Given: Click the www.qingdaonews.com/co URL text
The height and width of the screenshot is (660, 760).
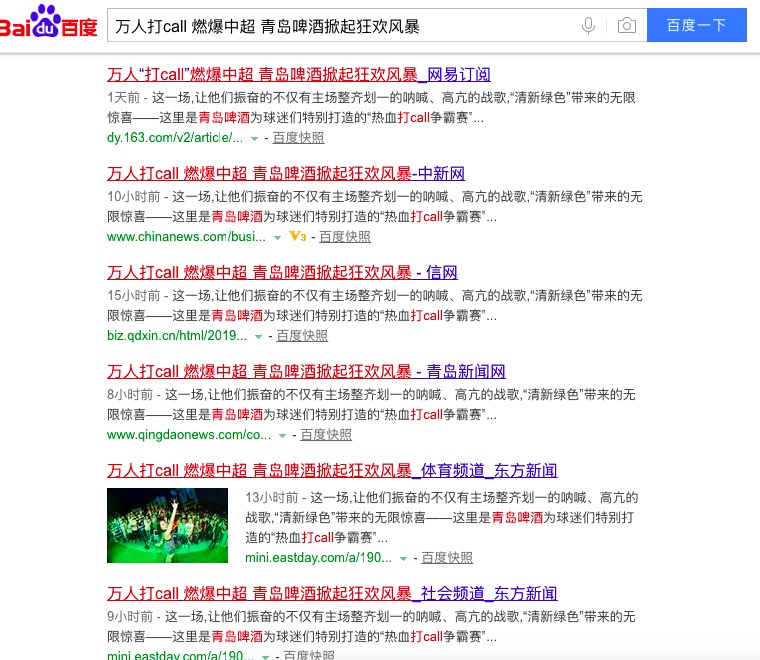Looking at the screenshot, I should pos(189,435).
